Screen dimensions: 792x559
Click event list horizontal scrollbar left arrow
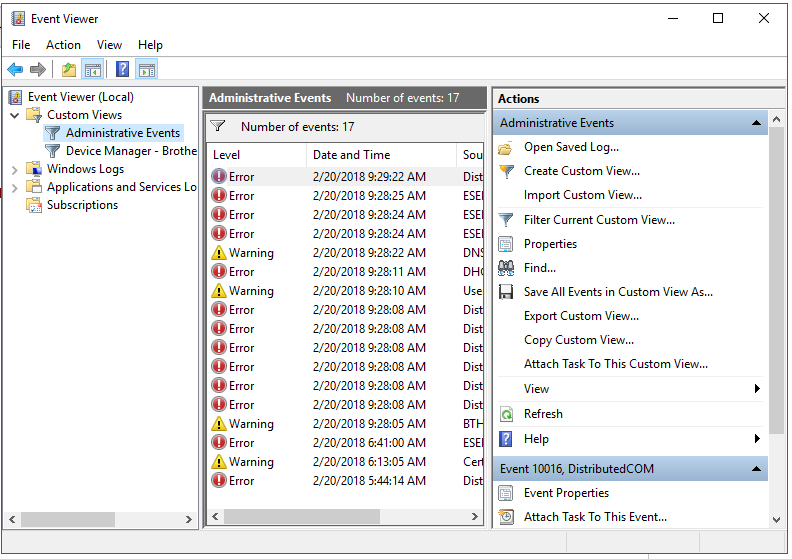pyautogui.click(x=215, y=517)
